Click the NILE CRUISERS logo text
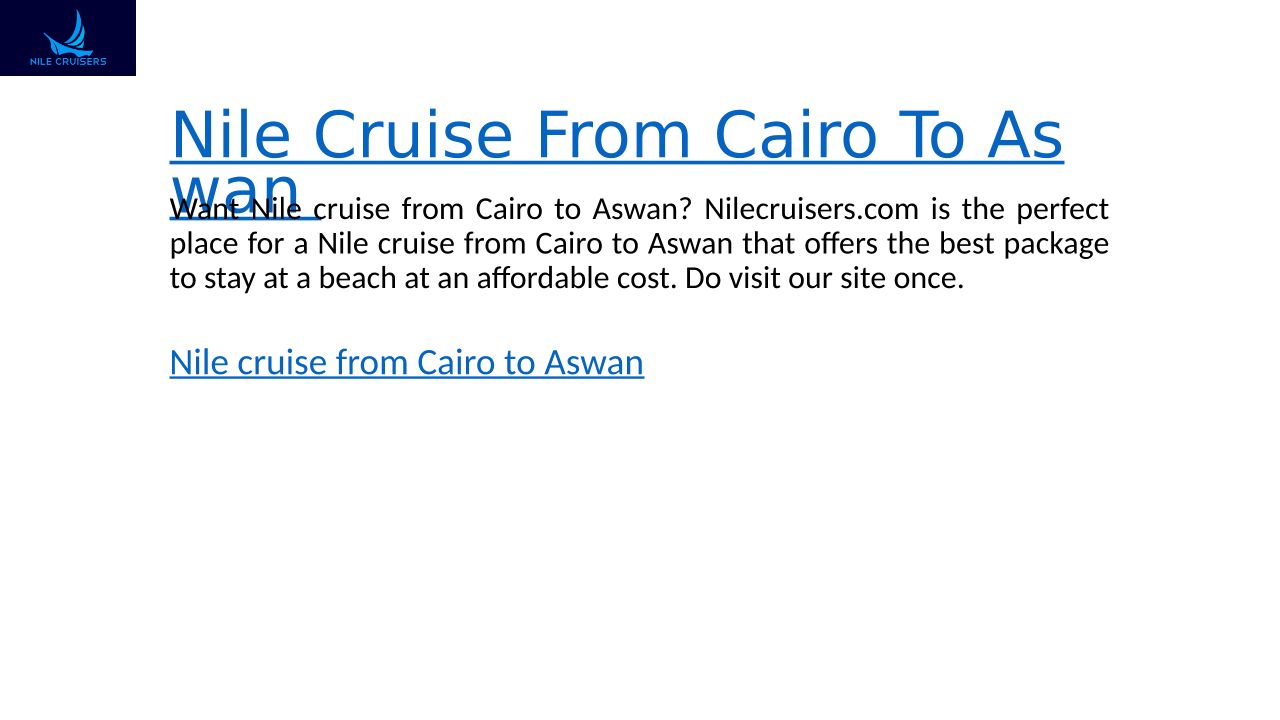The height and width of the screenshot is (720, 1280). 68,62
